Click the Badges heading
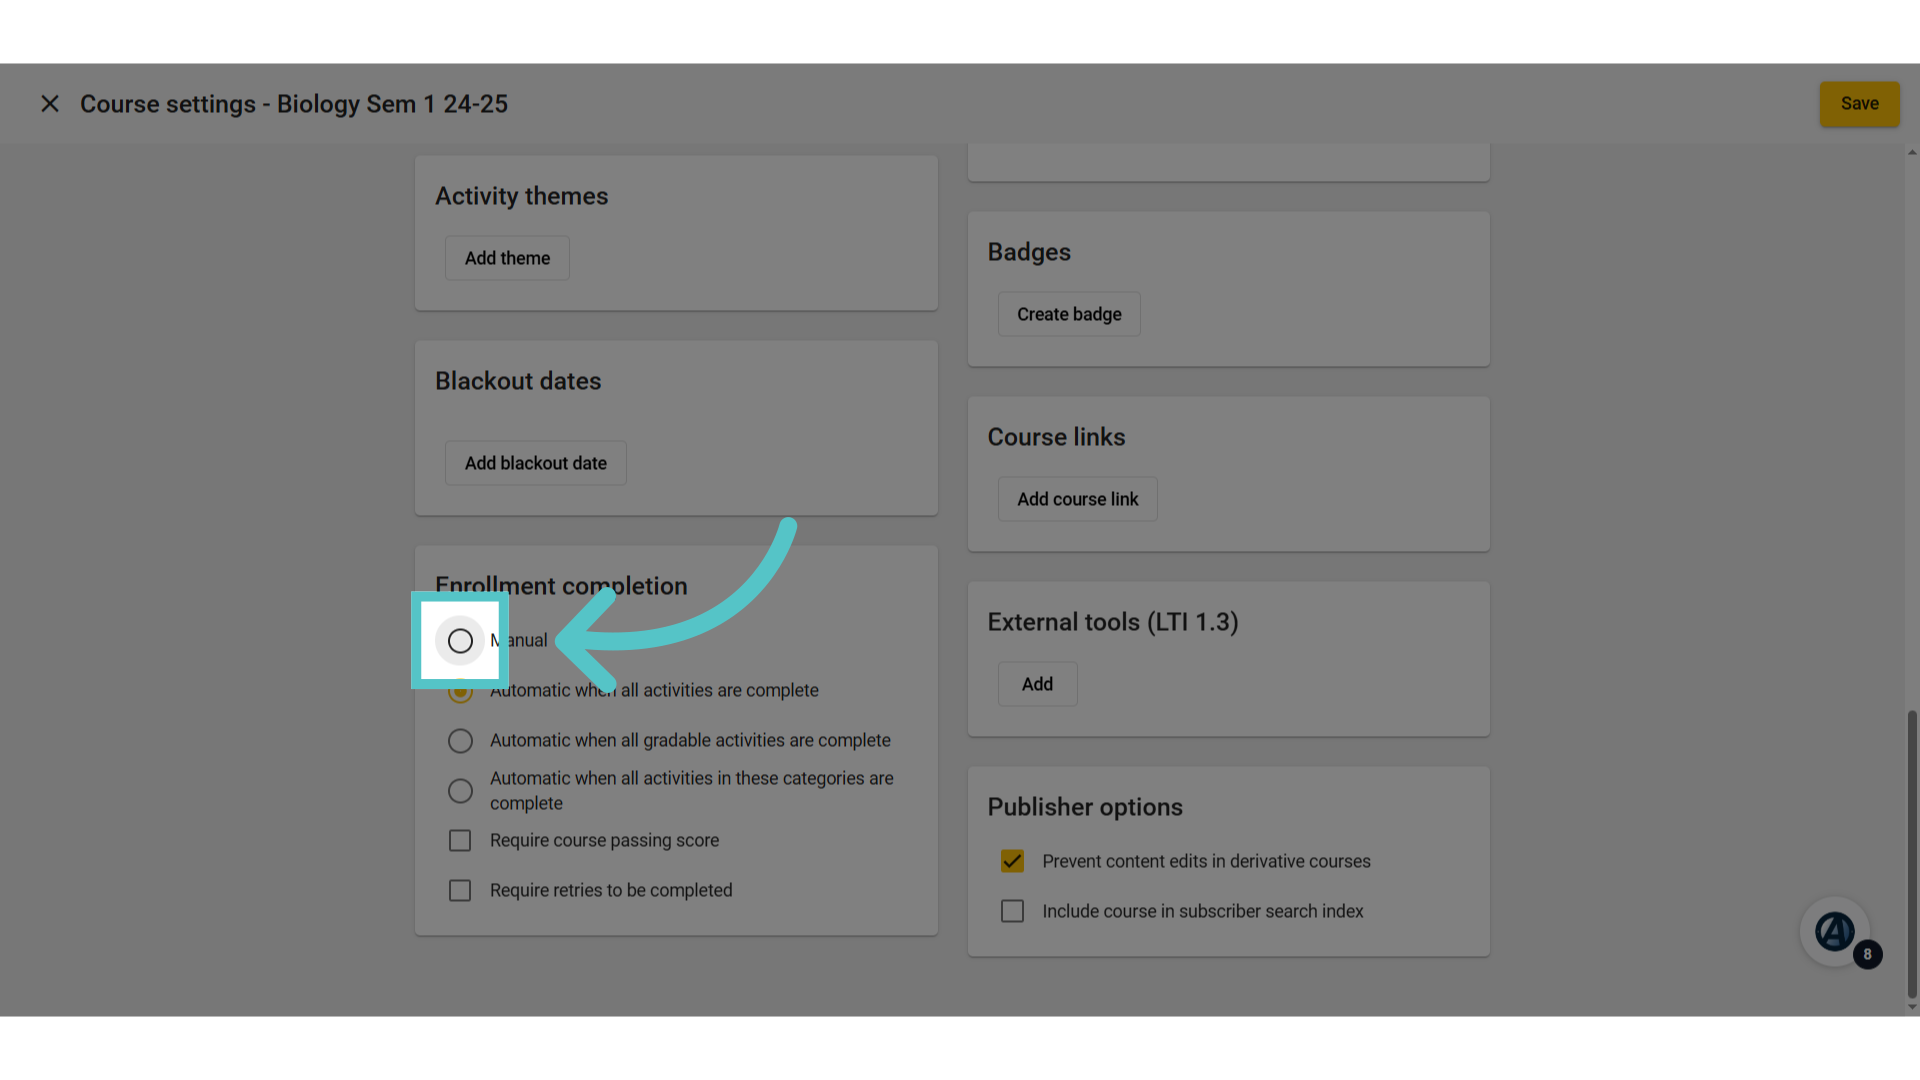This screenshot has height=1080, width=1920. coord(1029,252)
